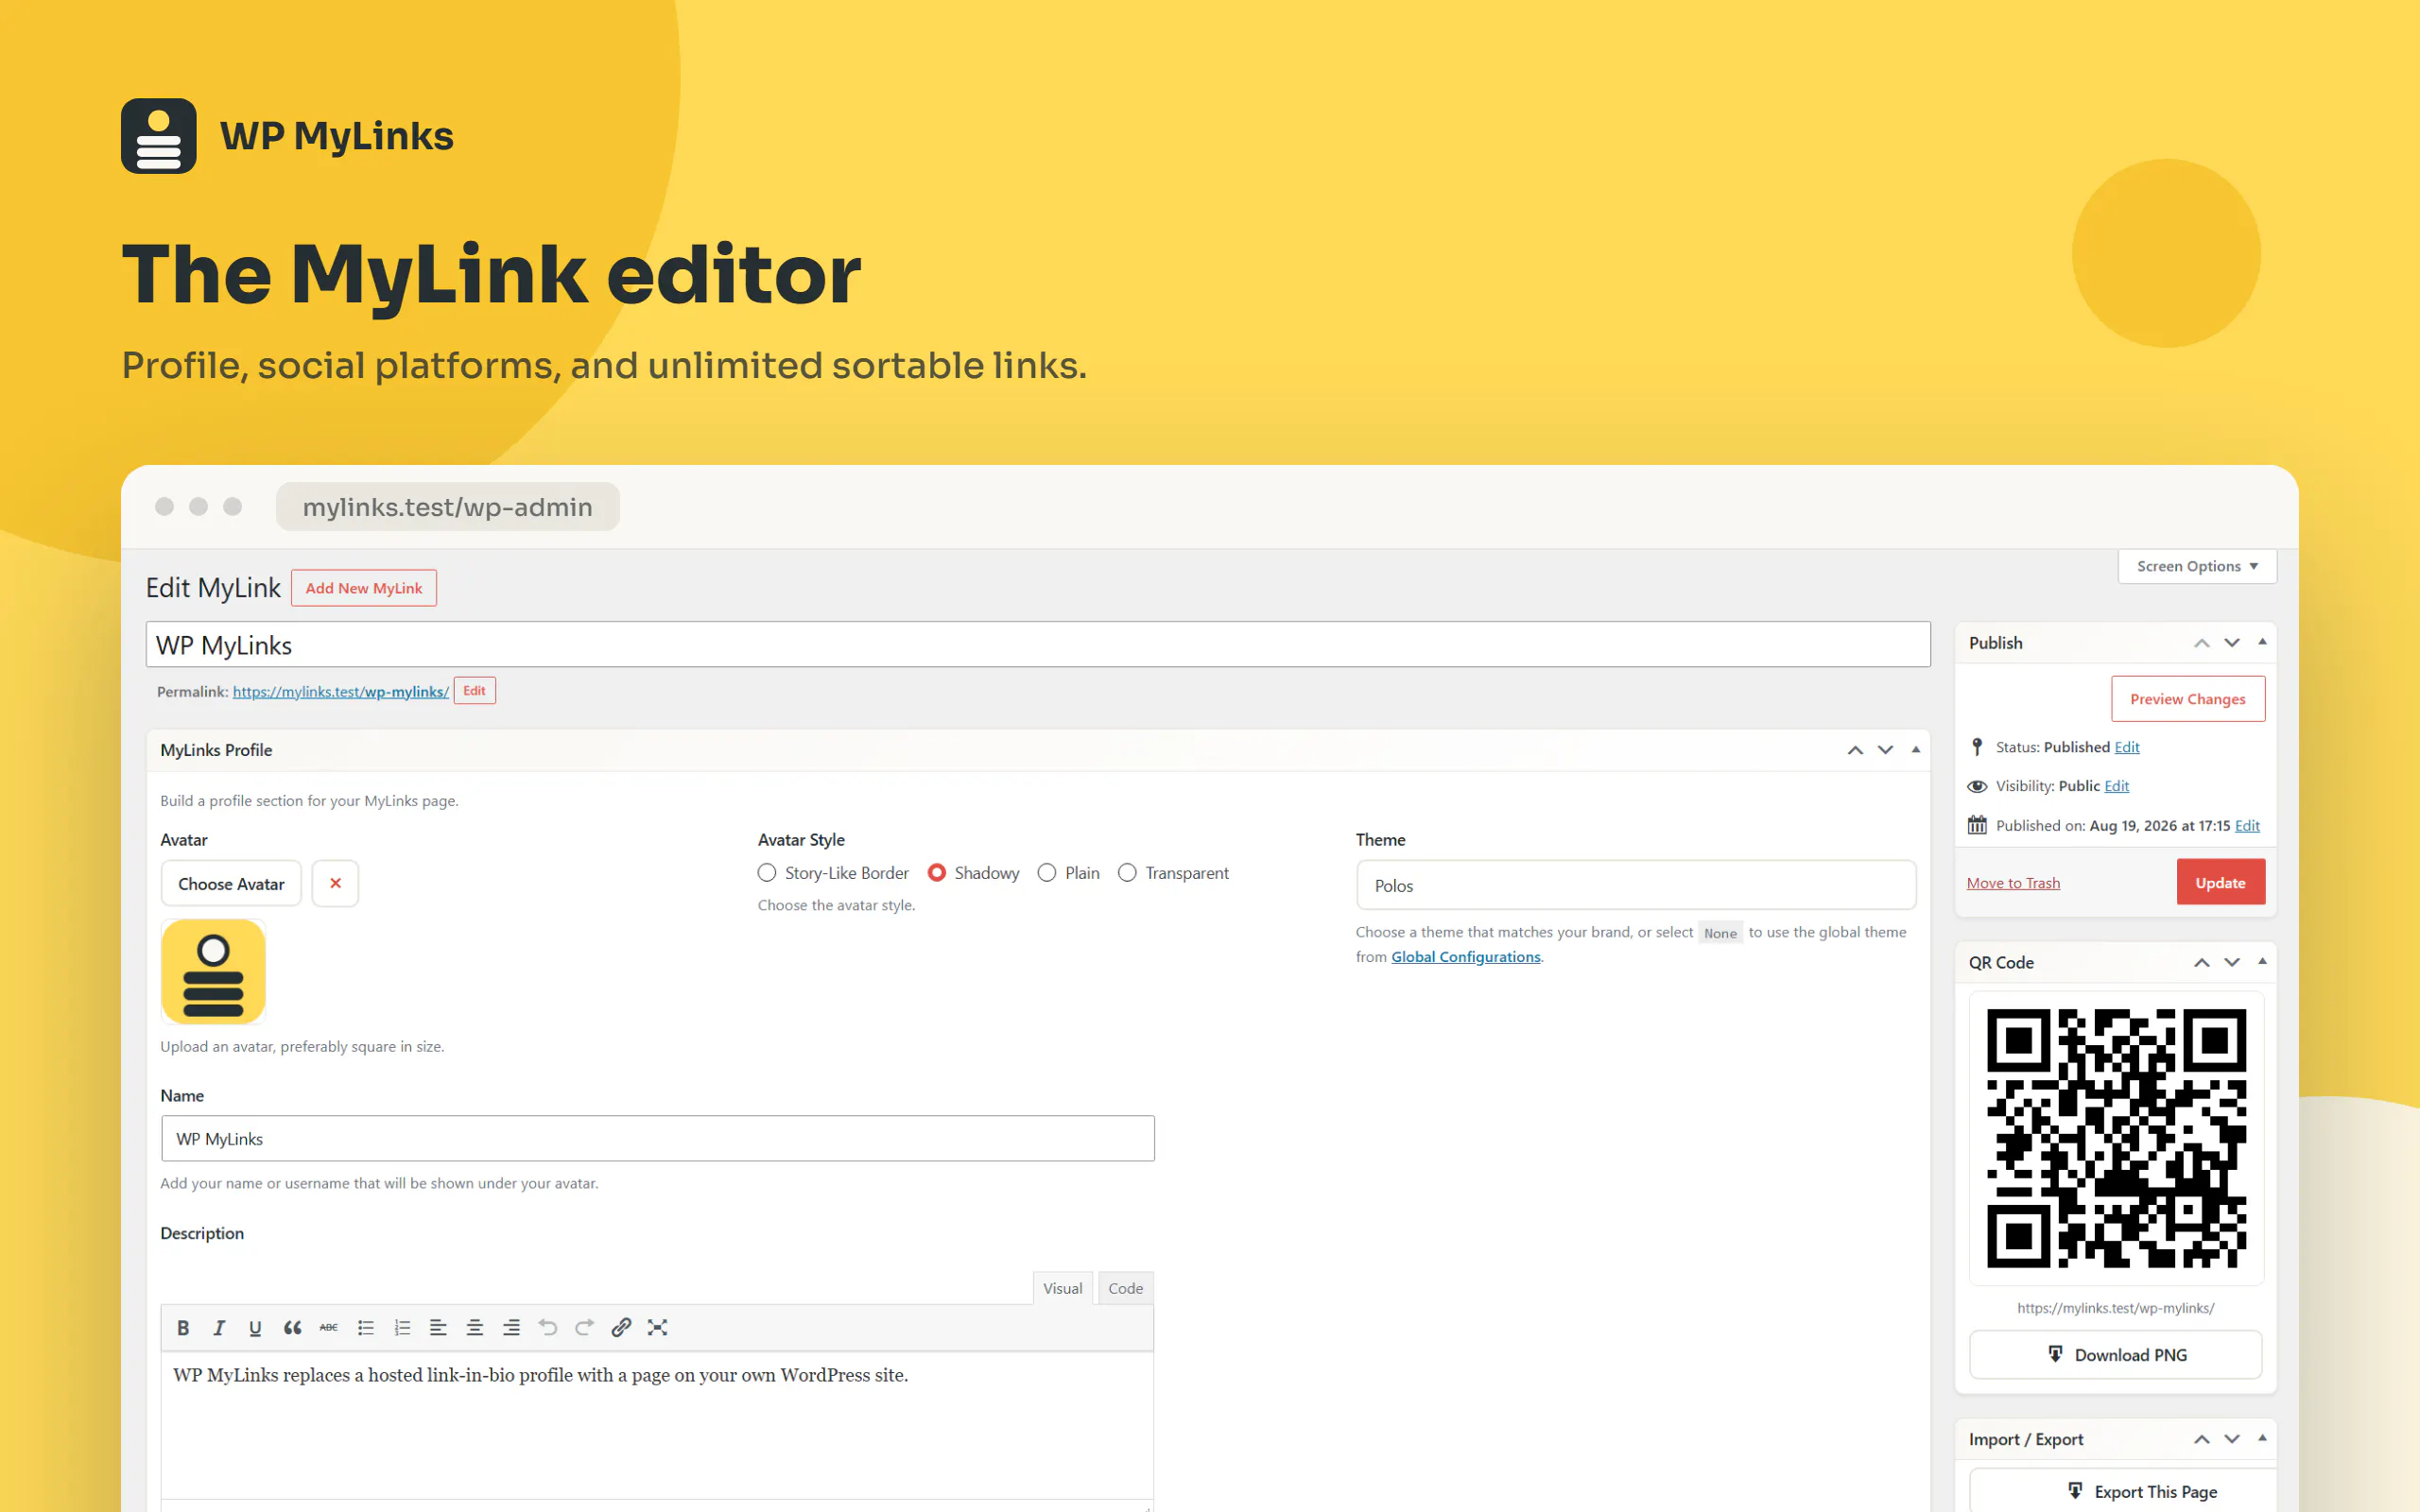
Task: Click download icon in Download PNG button
Action: (x=2055, y=1354)
